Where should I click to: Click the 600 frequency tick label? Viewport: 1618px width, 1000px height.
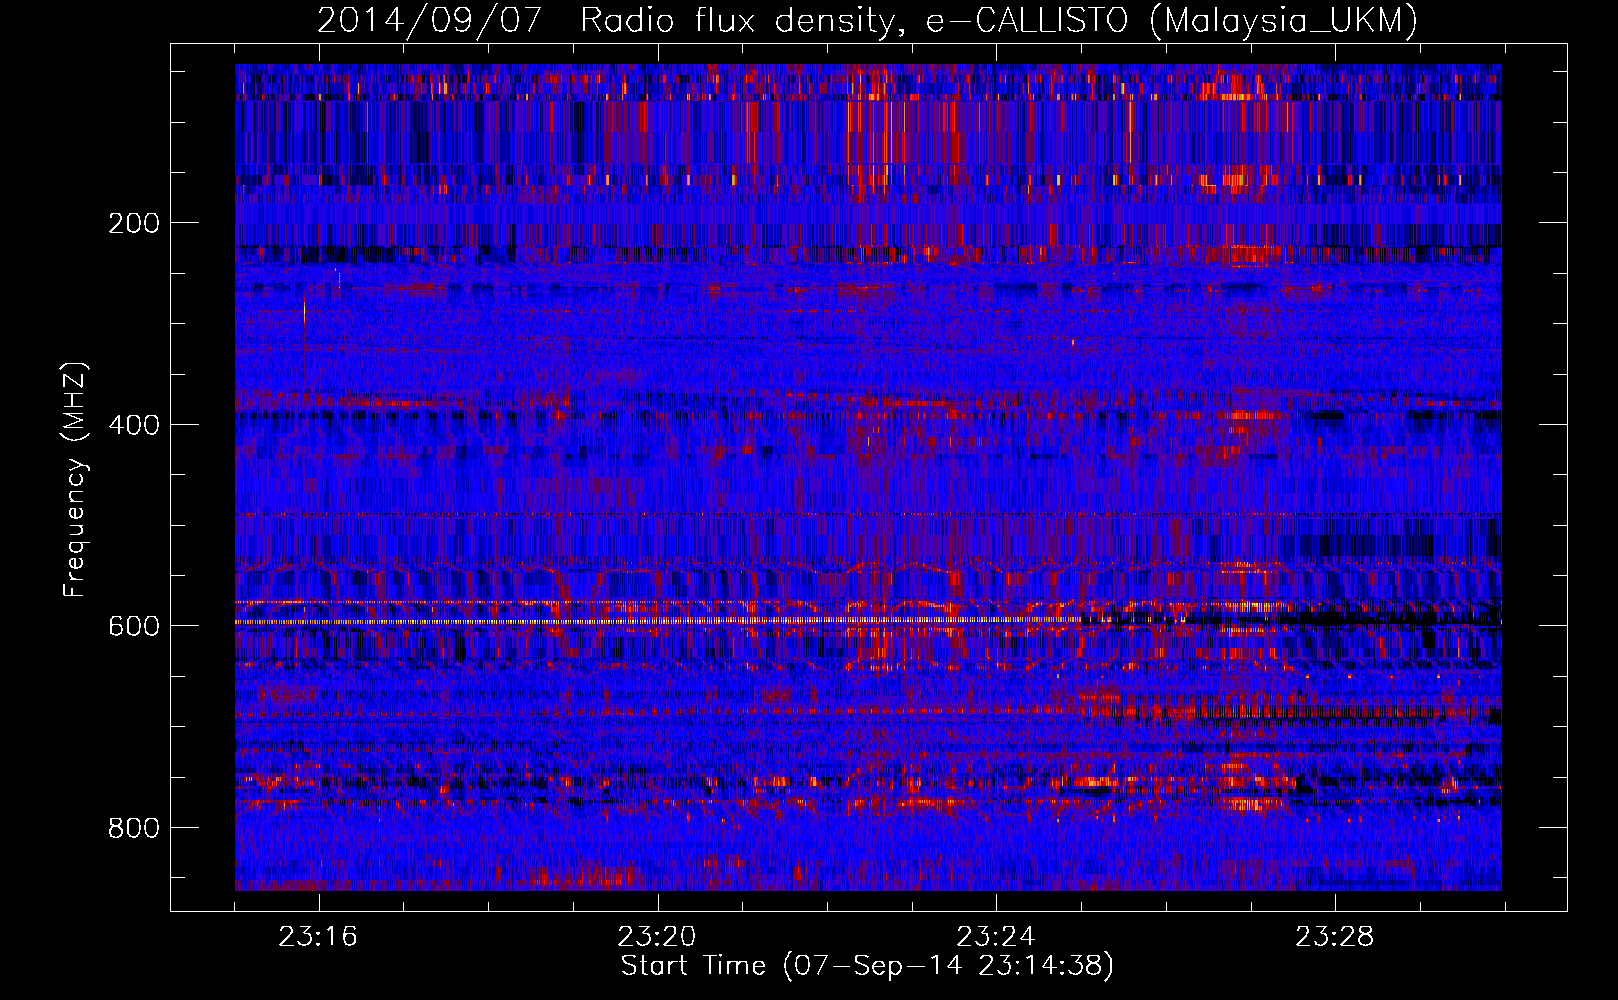pyautogui.click(x=134, y=626)
